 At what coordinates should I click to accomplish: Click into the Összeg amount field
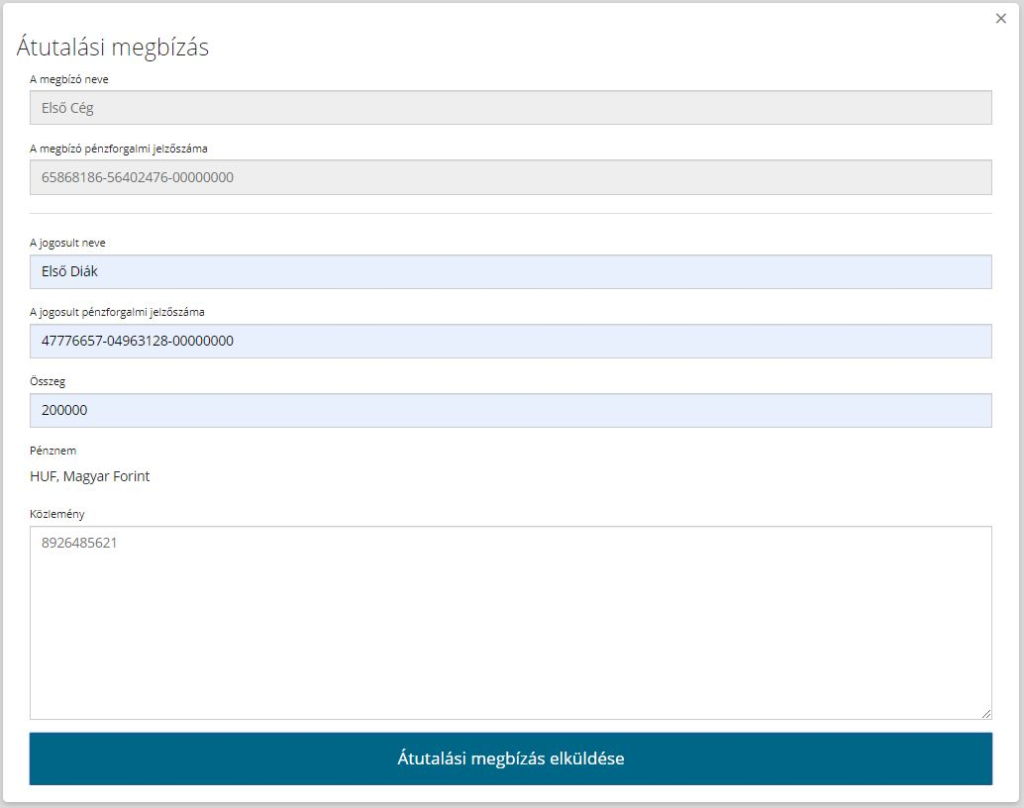[x=510, y=410]
